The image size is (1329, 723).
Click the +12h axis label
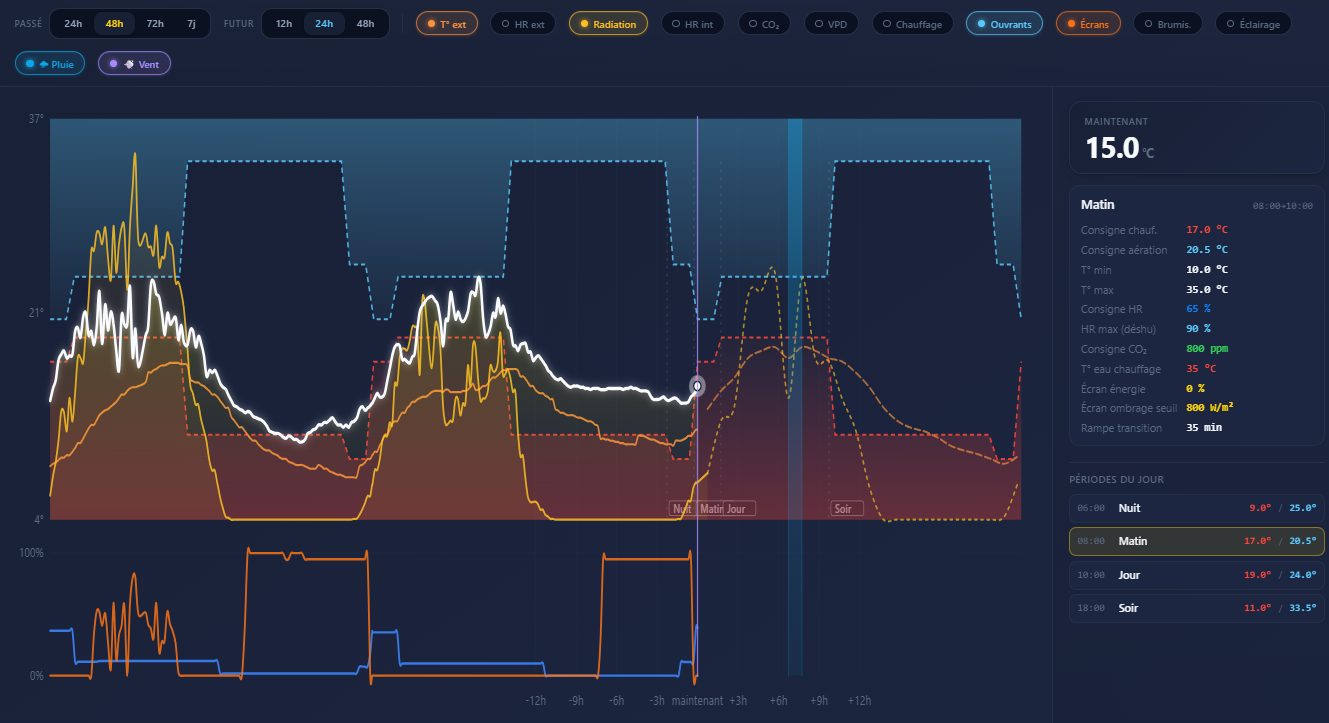(x=860, y=701)
